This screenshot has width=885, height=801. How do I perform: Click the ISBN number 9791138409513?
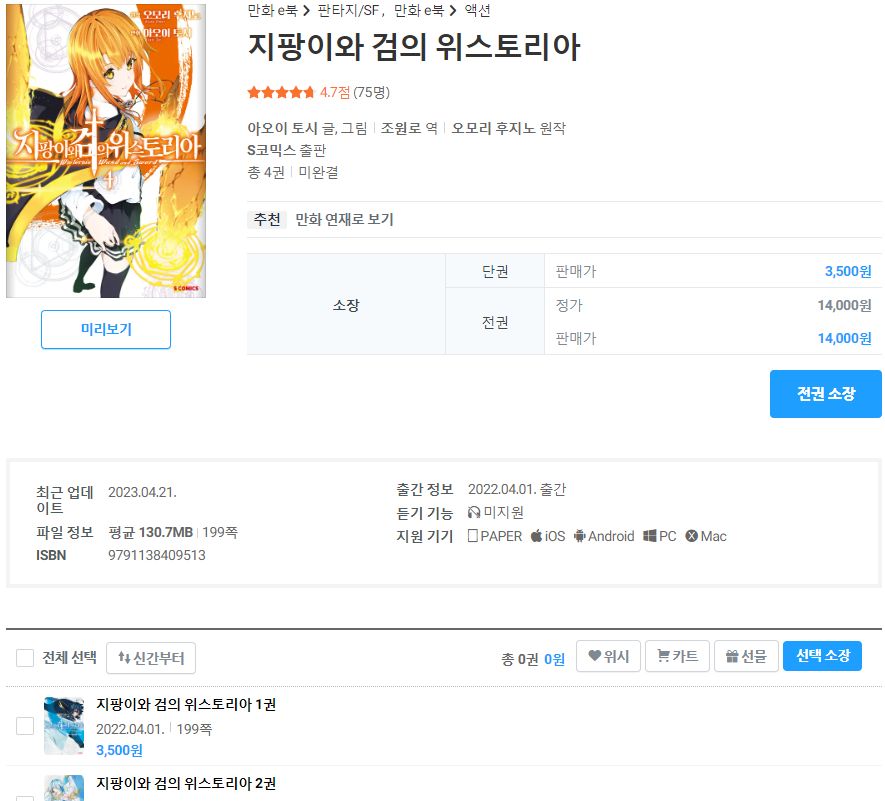tap(157, 555)
